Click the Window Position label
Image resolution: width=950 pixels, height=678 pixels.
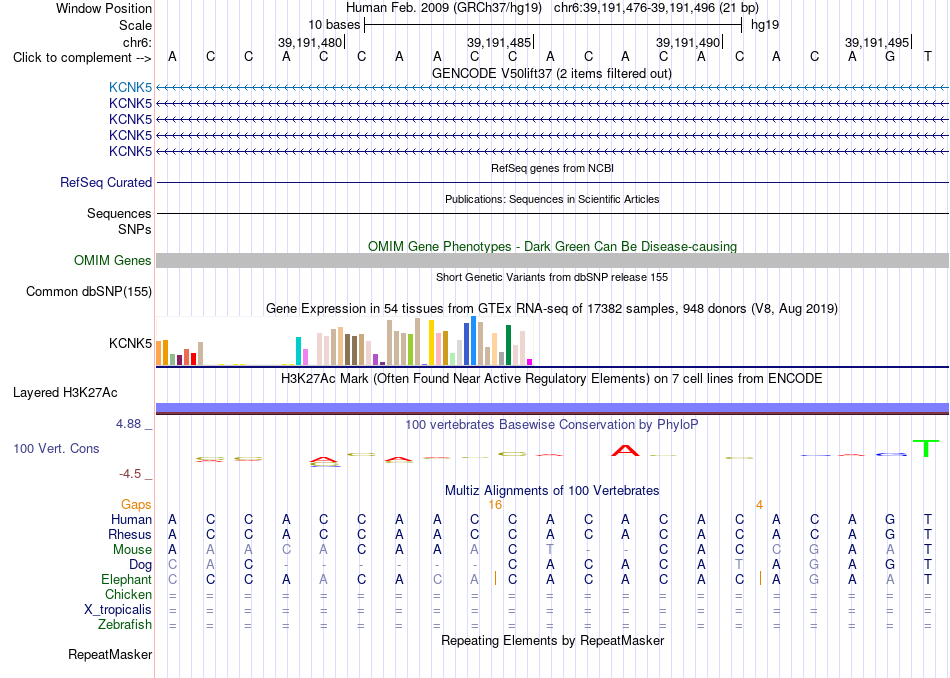104,8
